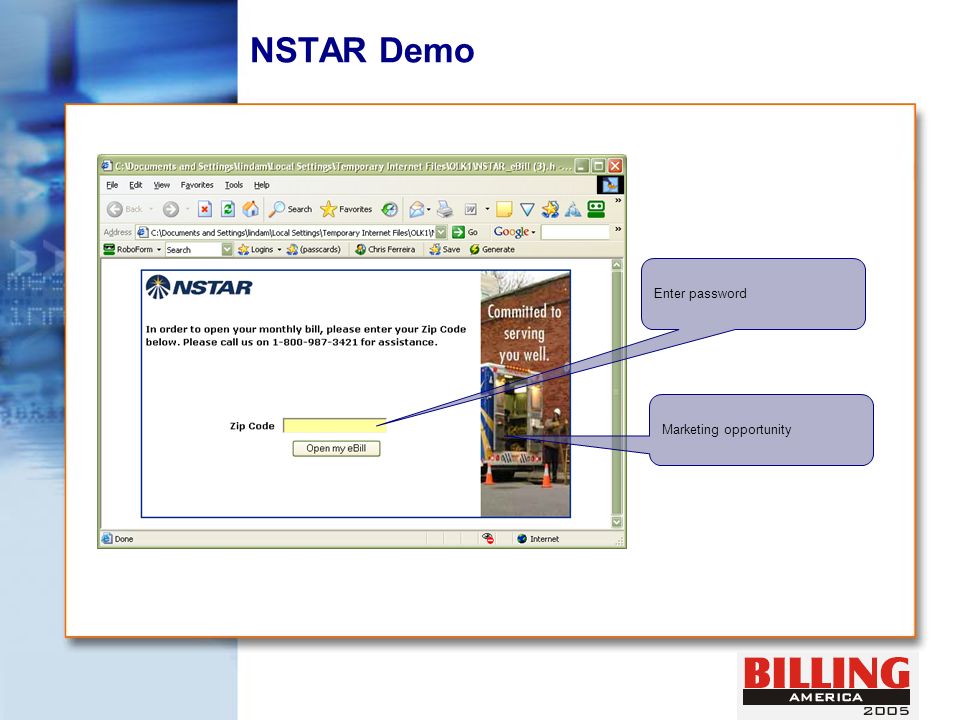Open the Tools menu
The image size is (960, 720).
click(x=233, y=185)
